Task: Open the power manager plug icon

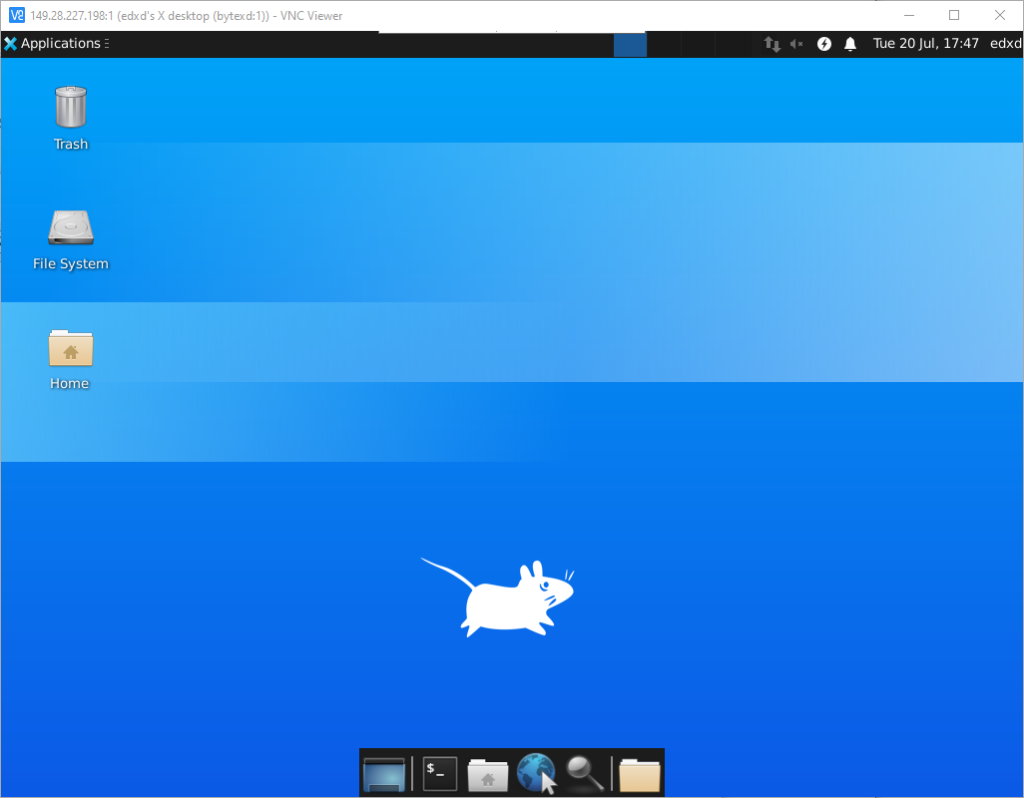Action: pyautogui.click(x=823, y=44)
